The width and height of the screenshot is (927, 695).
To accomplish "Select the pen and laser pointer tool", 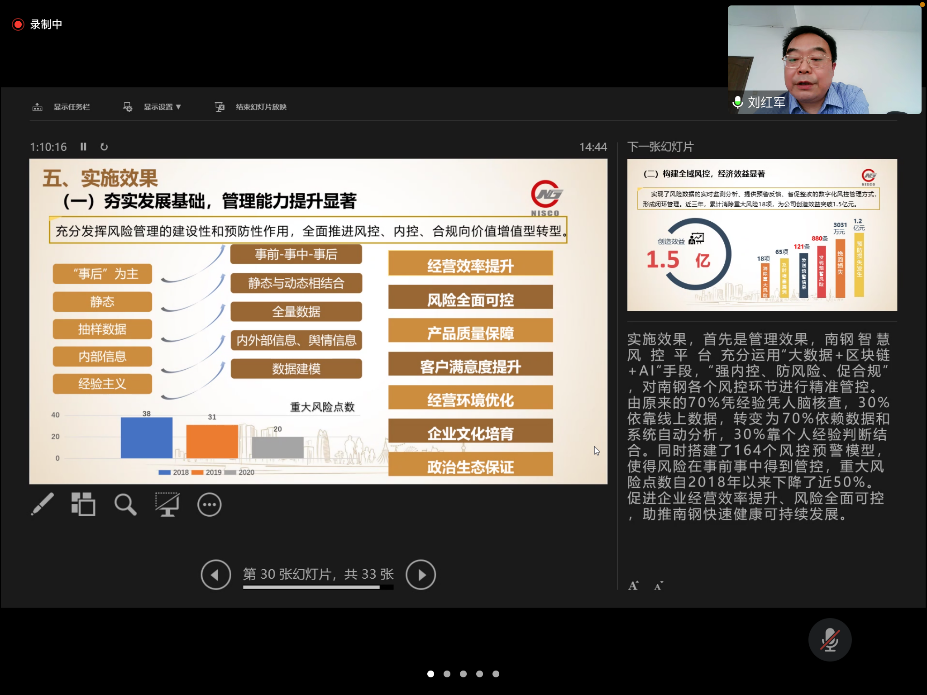I will pyautogui.click(x=42, y=505).
